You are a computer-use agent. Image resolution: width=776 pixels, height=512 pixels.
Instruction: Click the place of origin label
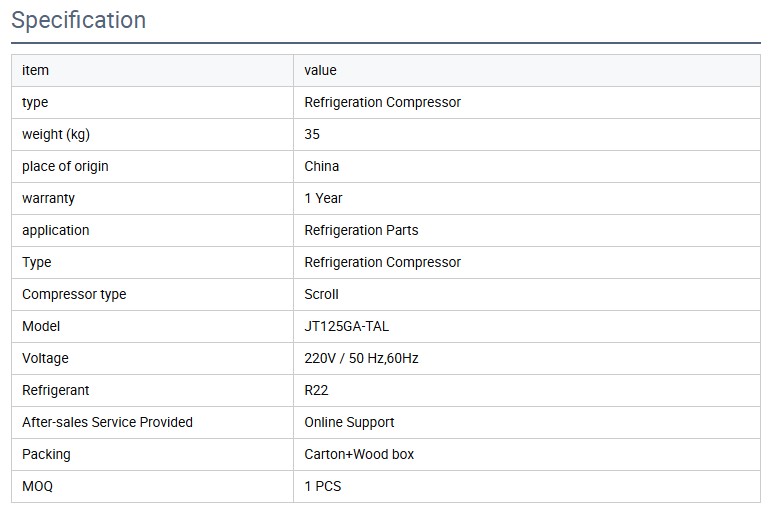click(x=65, y=166)
